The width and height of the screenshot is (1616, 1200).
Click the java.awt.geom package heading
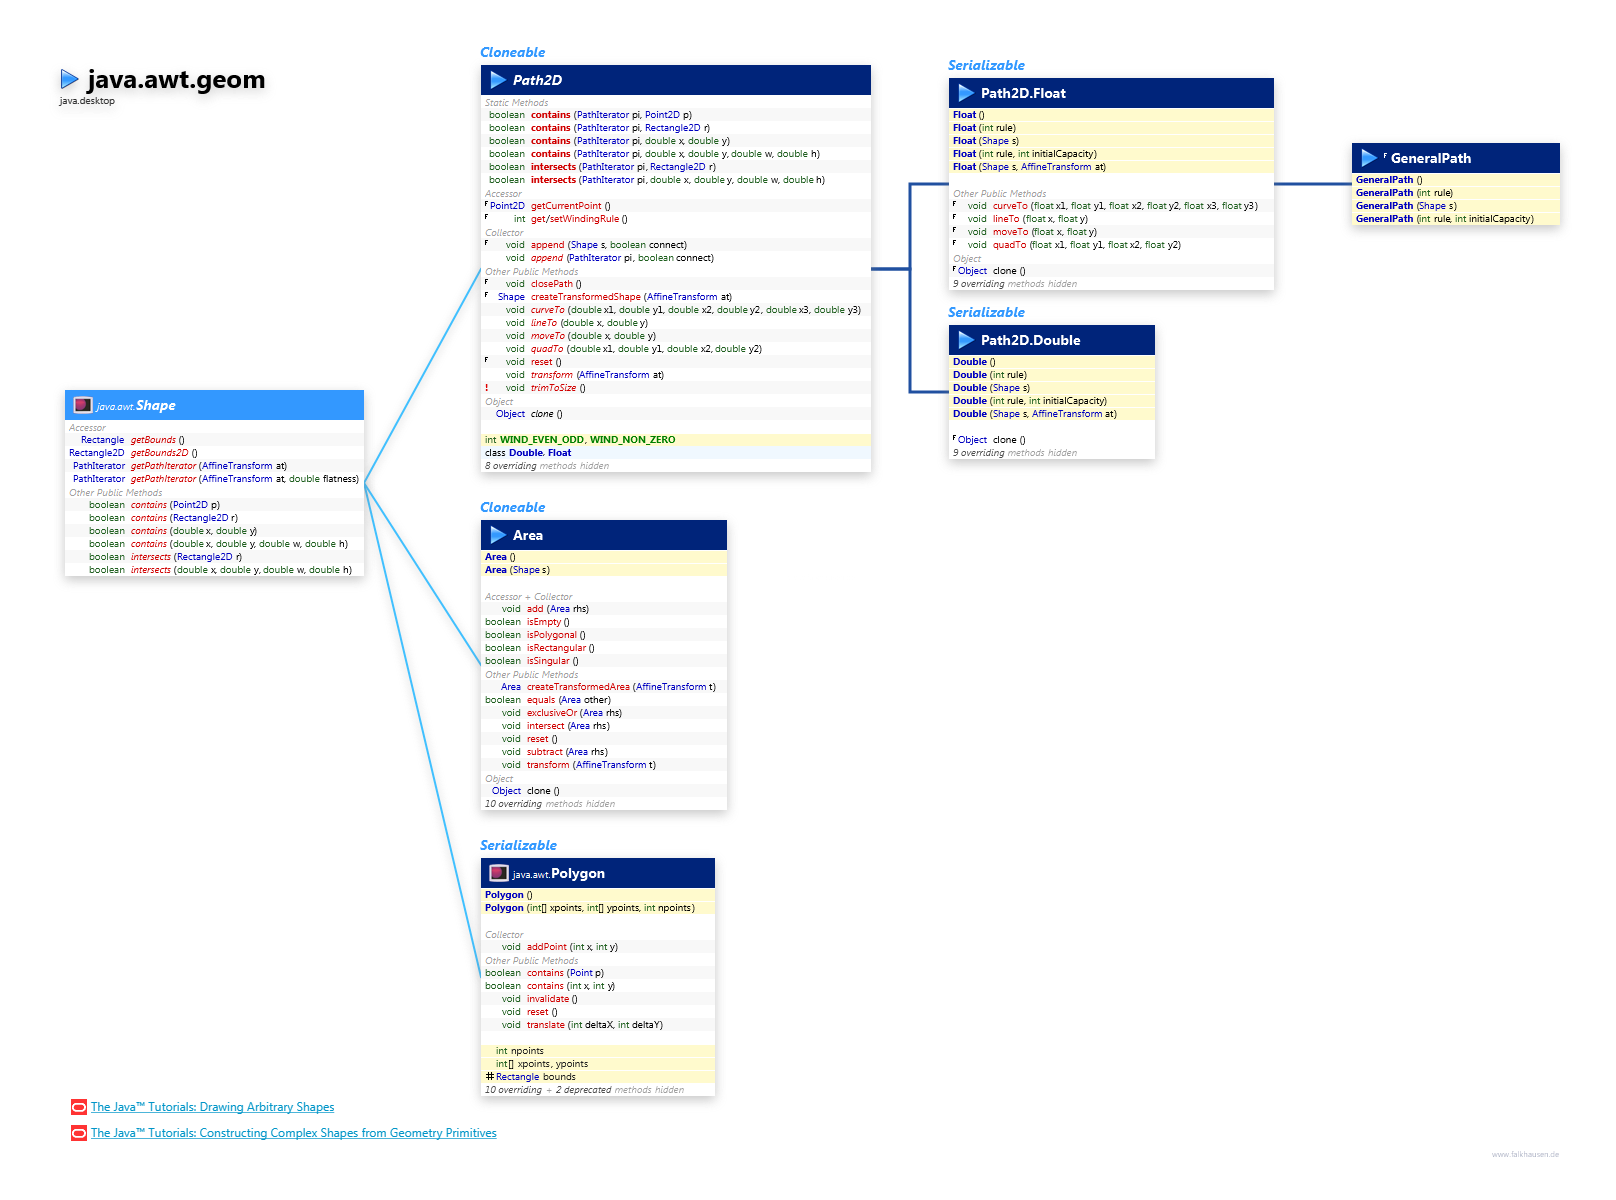tap(176, 79)
